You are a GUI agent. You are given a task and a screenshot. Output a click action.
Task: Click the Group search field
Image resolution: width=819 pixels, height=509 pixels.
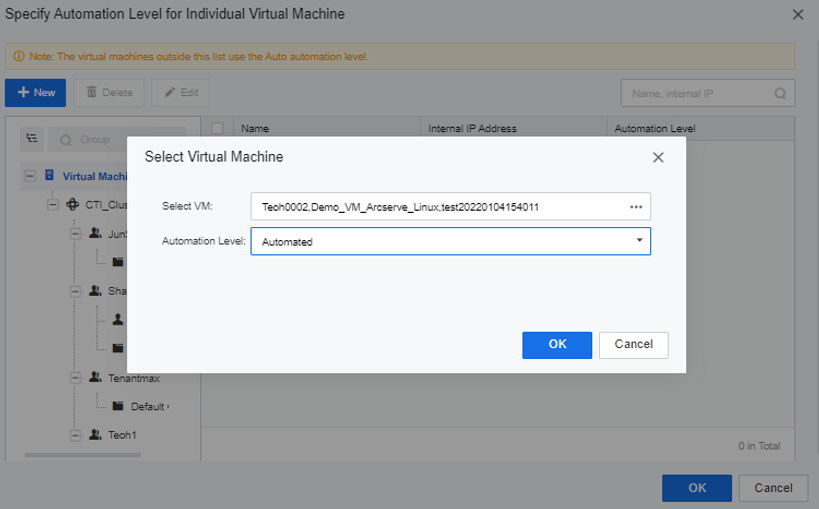point(116,140)
